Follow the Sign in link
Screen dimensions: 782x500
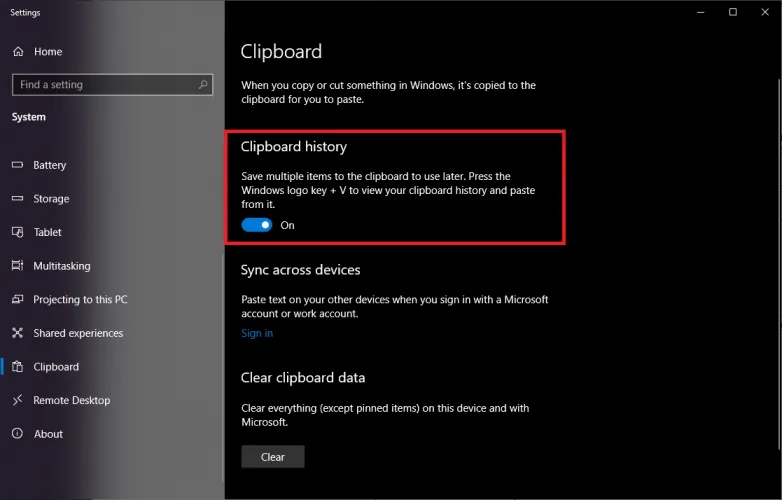[257, 333]
